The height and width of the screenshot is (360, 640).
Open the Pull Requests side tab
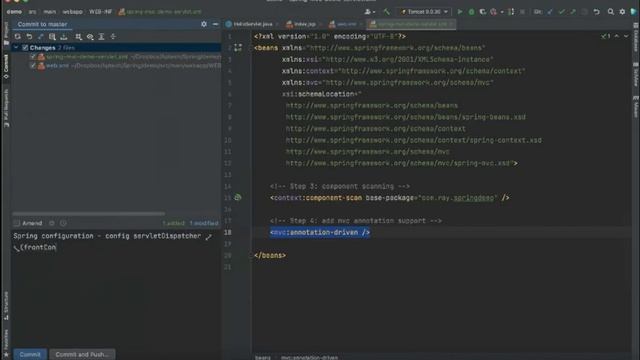click(6, 108)
